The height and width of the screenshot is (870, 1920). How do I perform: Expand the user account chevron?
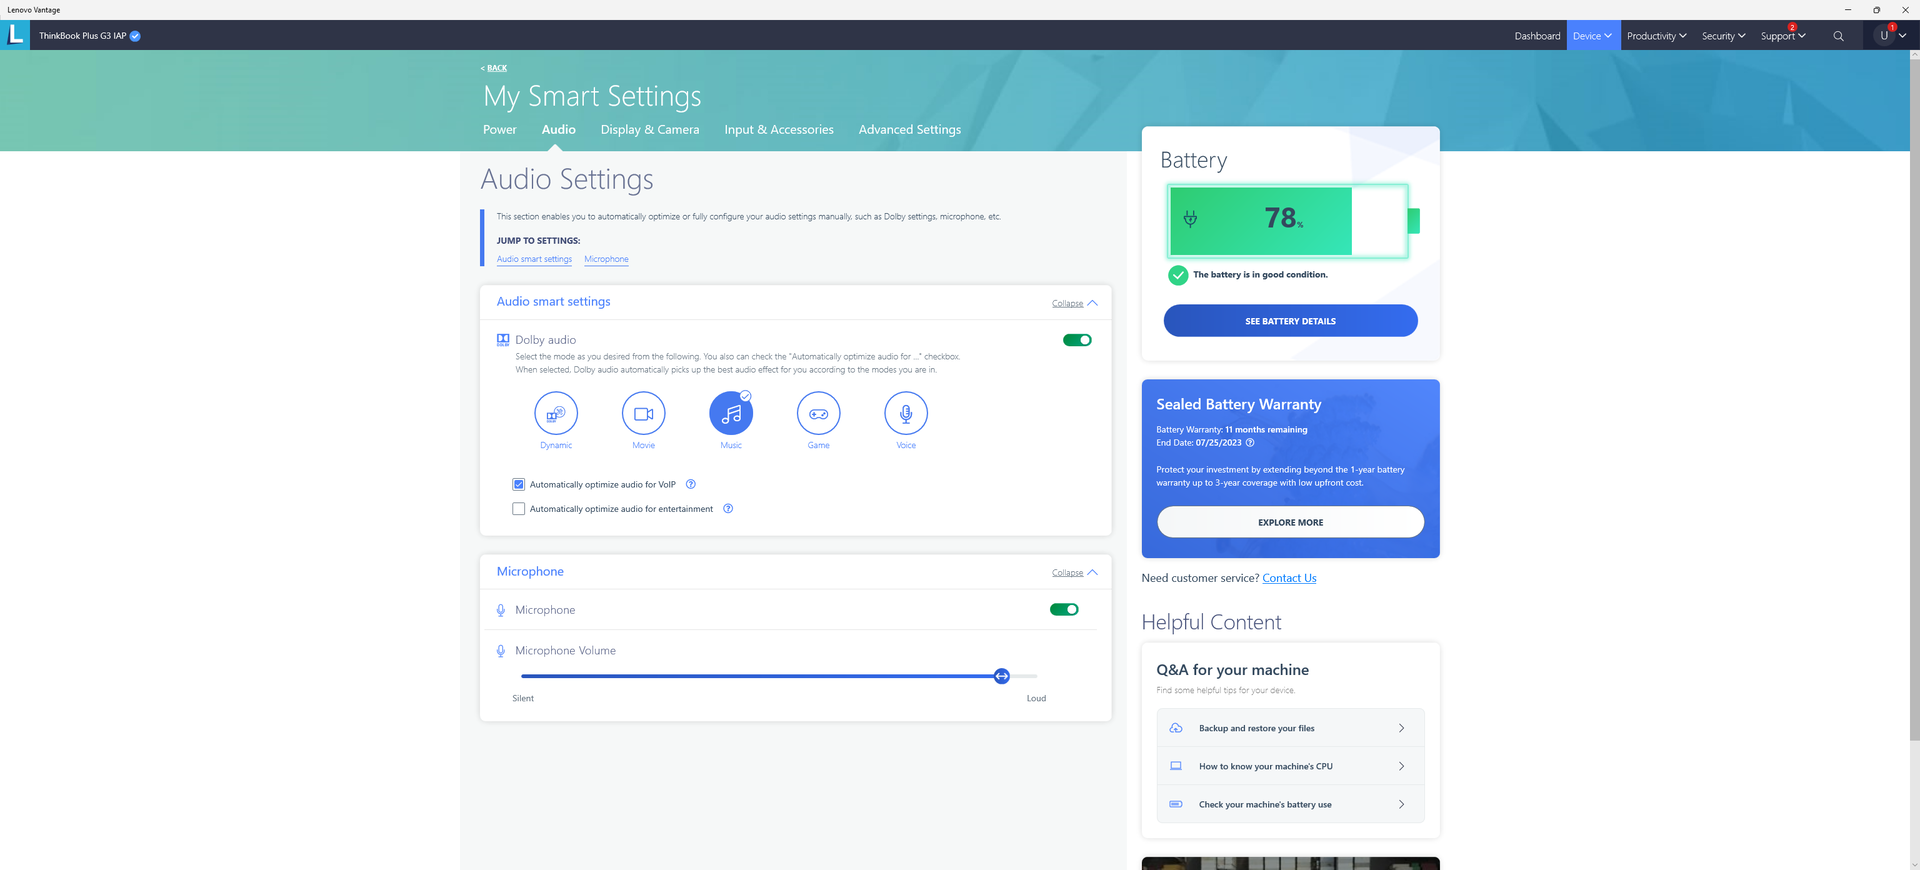coord(1902,36)
